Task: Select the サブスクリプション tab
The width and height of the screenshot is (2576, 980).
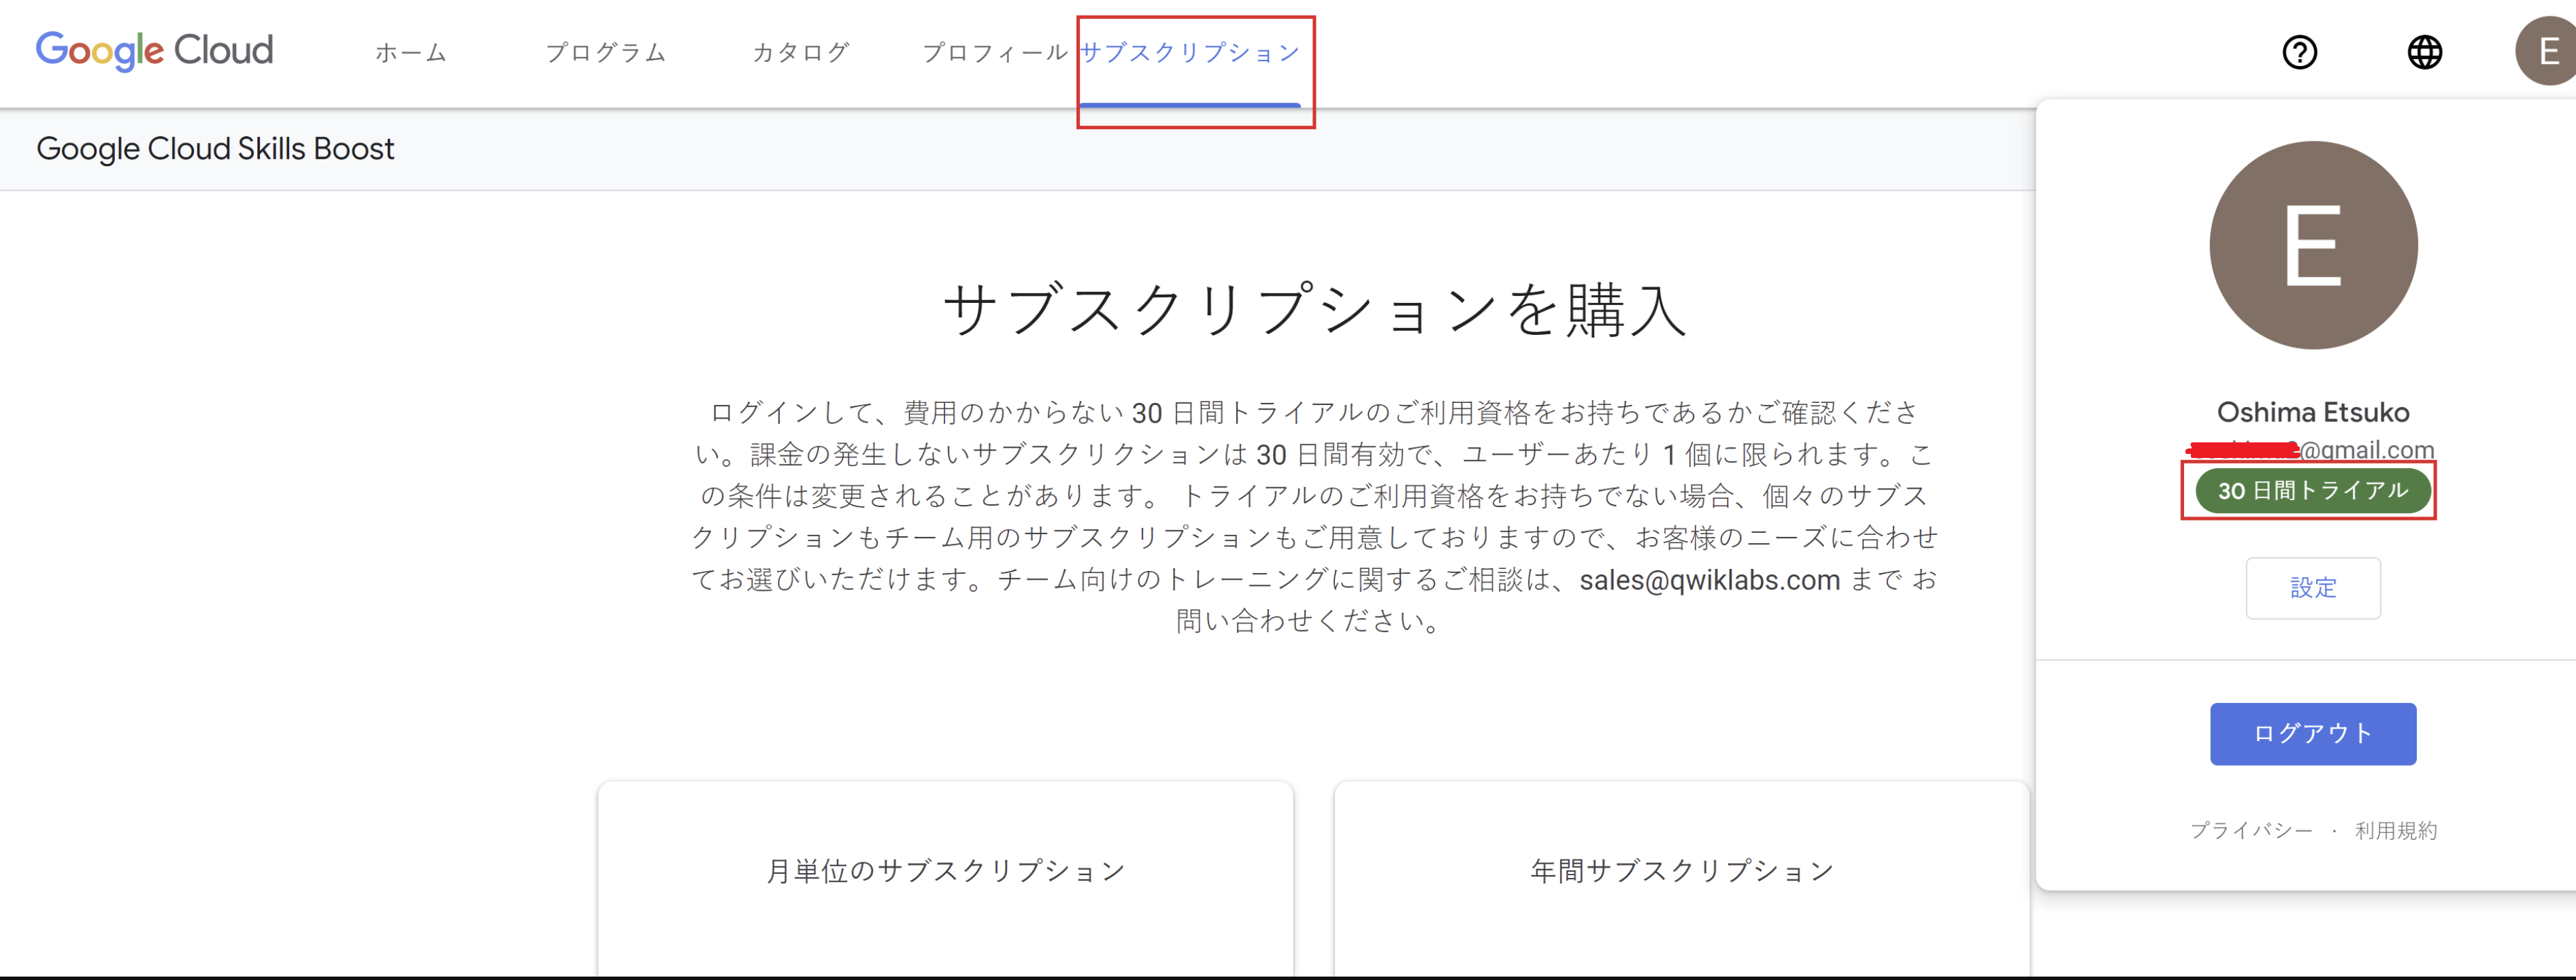Action: [1190, 53]
